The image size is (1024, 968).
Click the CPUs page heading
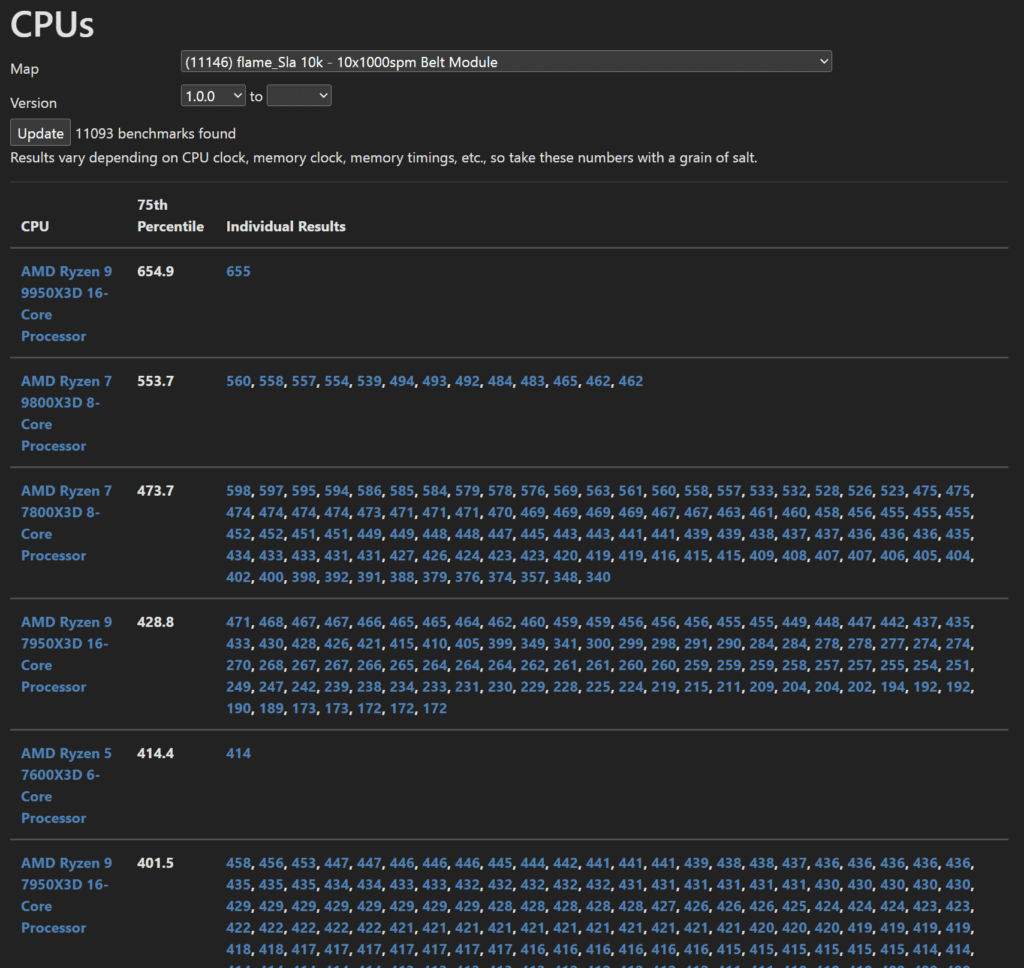(x=52, y=25)
